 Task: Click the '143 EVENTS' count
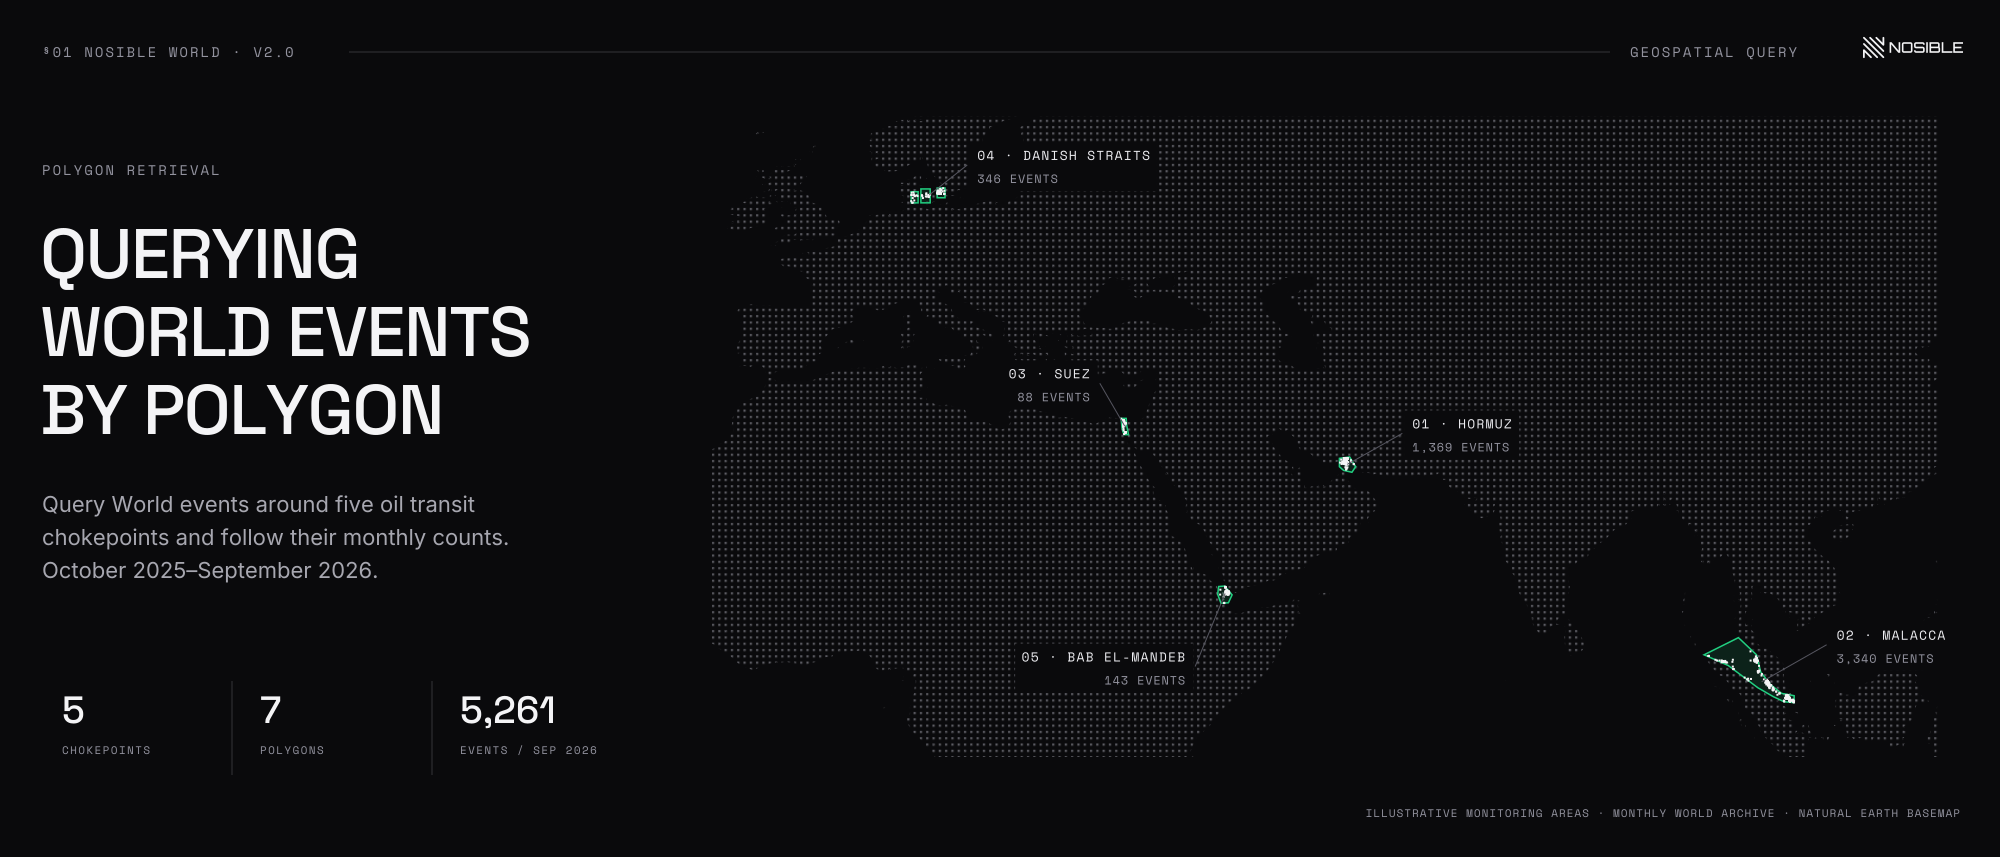point(1145,681)
